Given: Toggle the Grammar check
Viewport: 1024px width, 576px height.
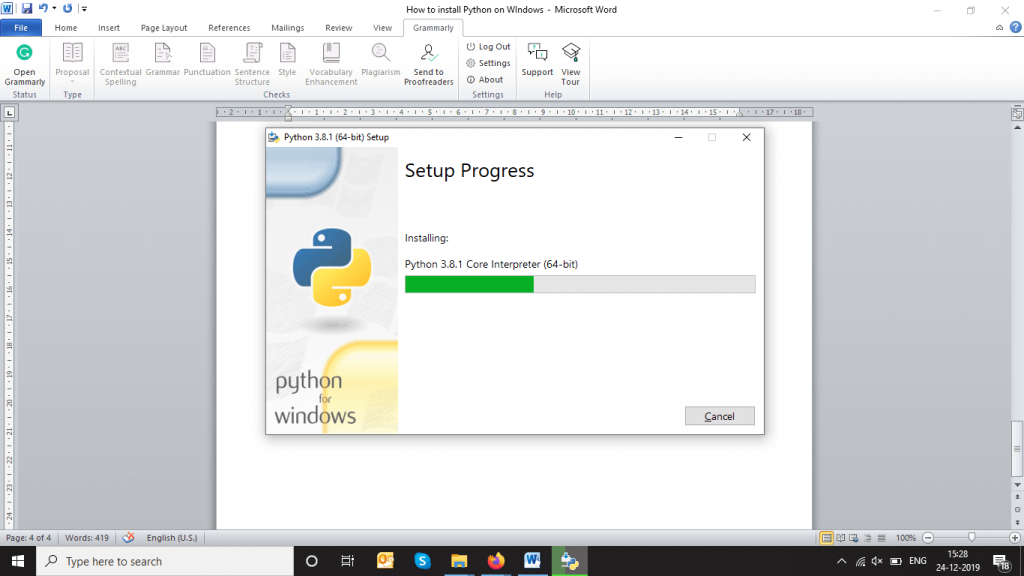Looking at the screenshot, I should click(x=163, y=60).
